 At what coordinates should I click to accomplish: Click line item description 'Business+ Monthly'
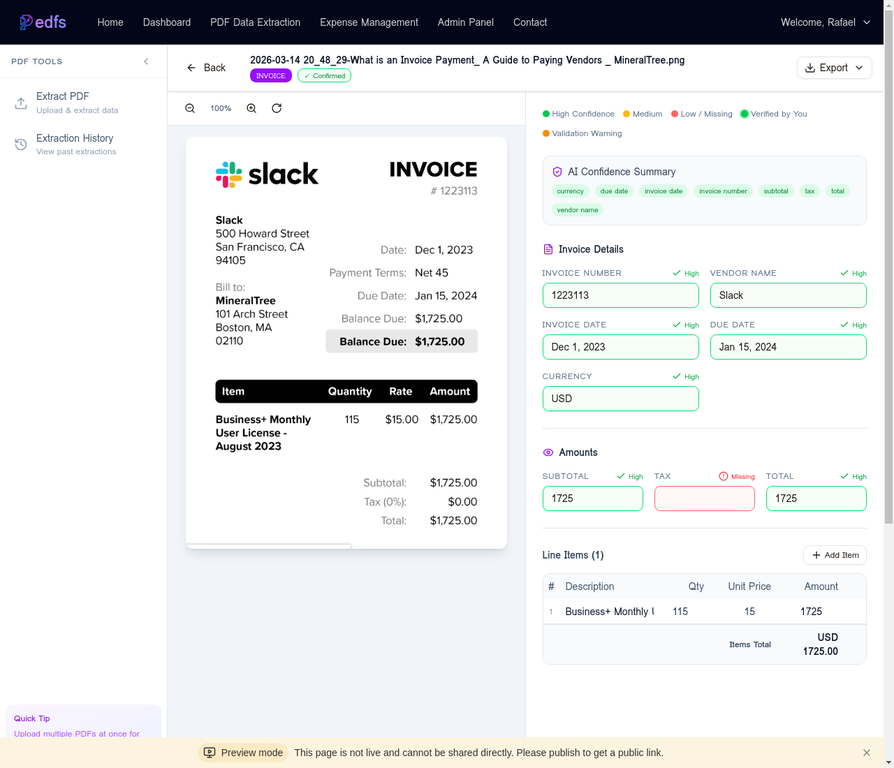point(609,611)
